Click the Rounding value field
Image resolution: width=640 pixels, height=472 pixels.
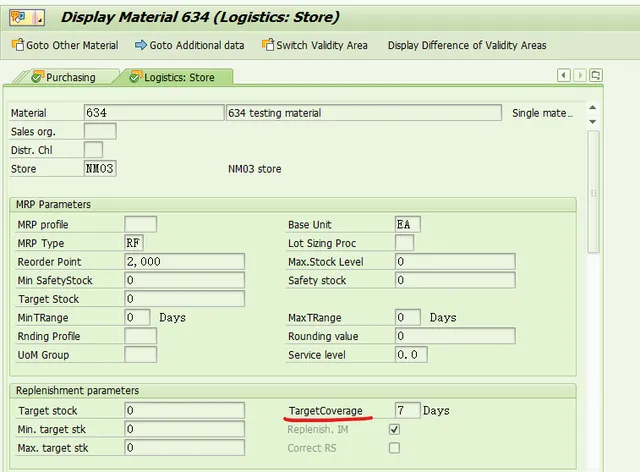(x=455, y=336)
